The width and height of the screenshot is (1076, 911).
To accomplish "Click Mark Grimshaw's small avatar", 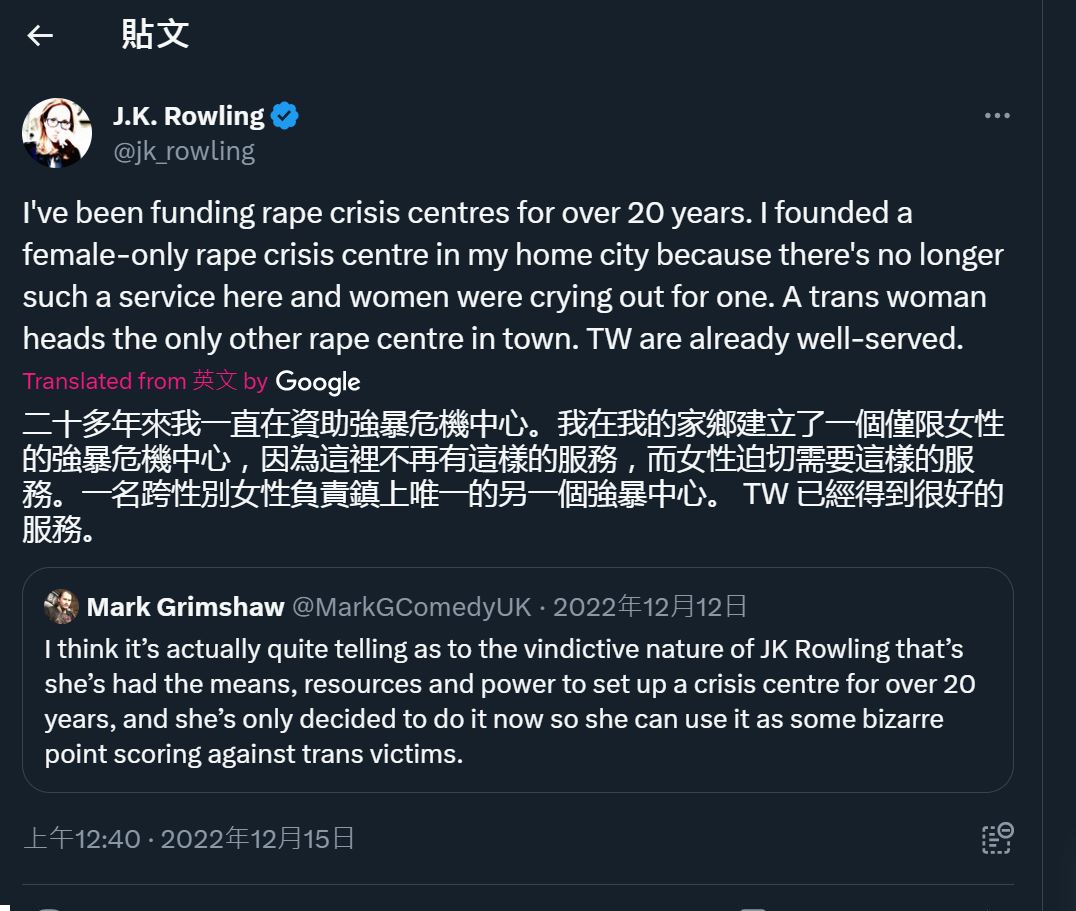I will (62, 606).
